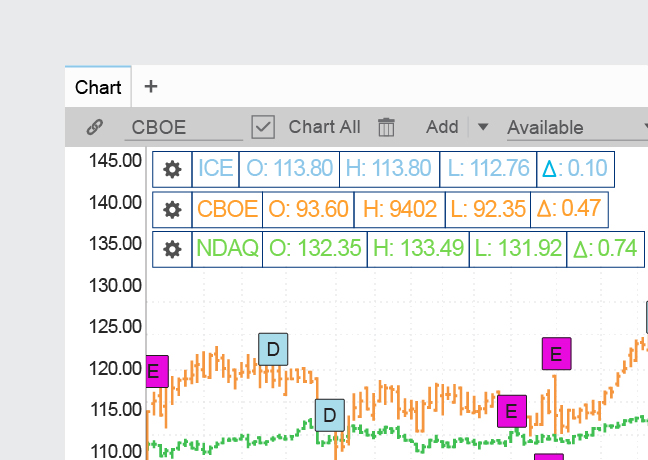Click the 115.00 price axis label
648x460 pixels.
point(116,410)
